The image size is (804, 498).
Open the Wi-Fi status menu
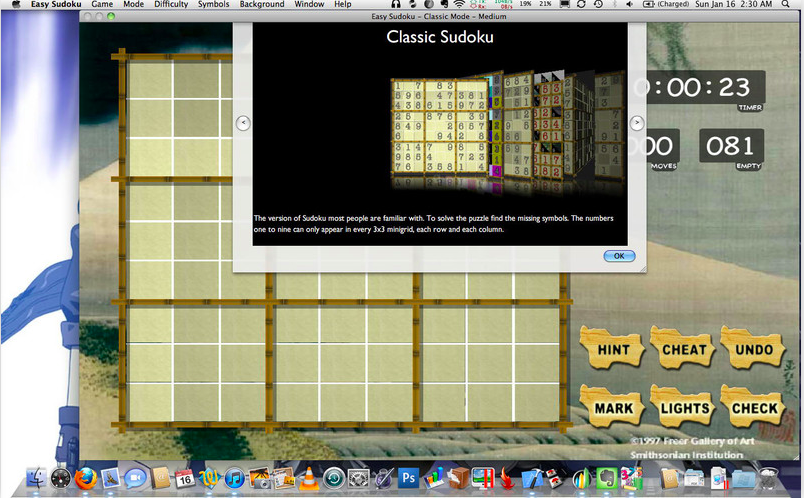coord(459,4)
